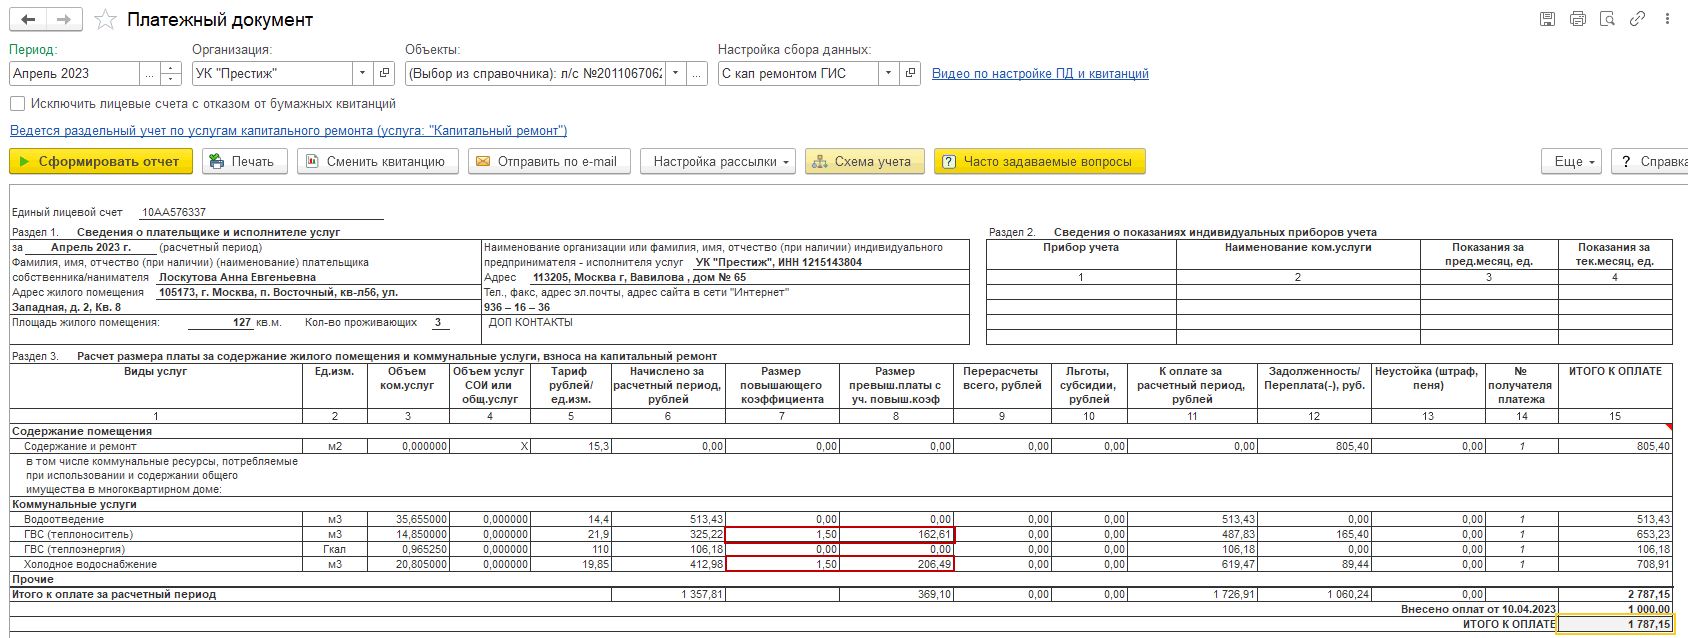The image size is (1688, 638).
Task: Select the Холодное водоснабжение service row
Action: 840,564
